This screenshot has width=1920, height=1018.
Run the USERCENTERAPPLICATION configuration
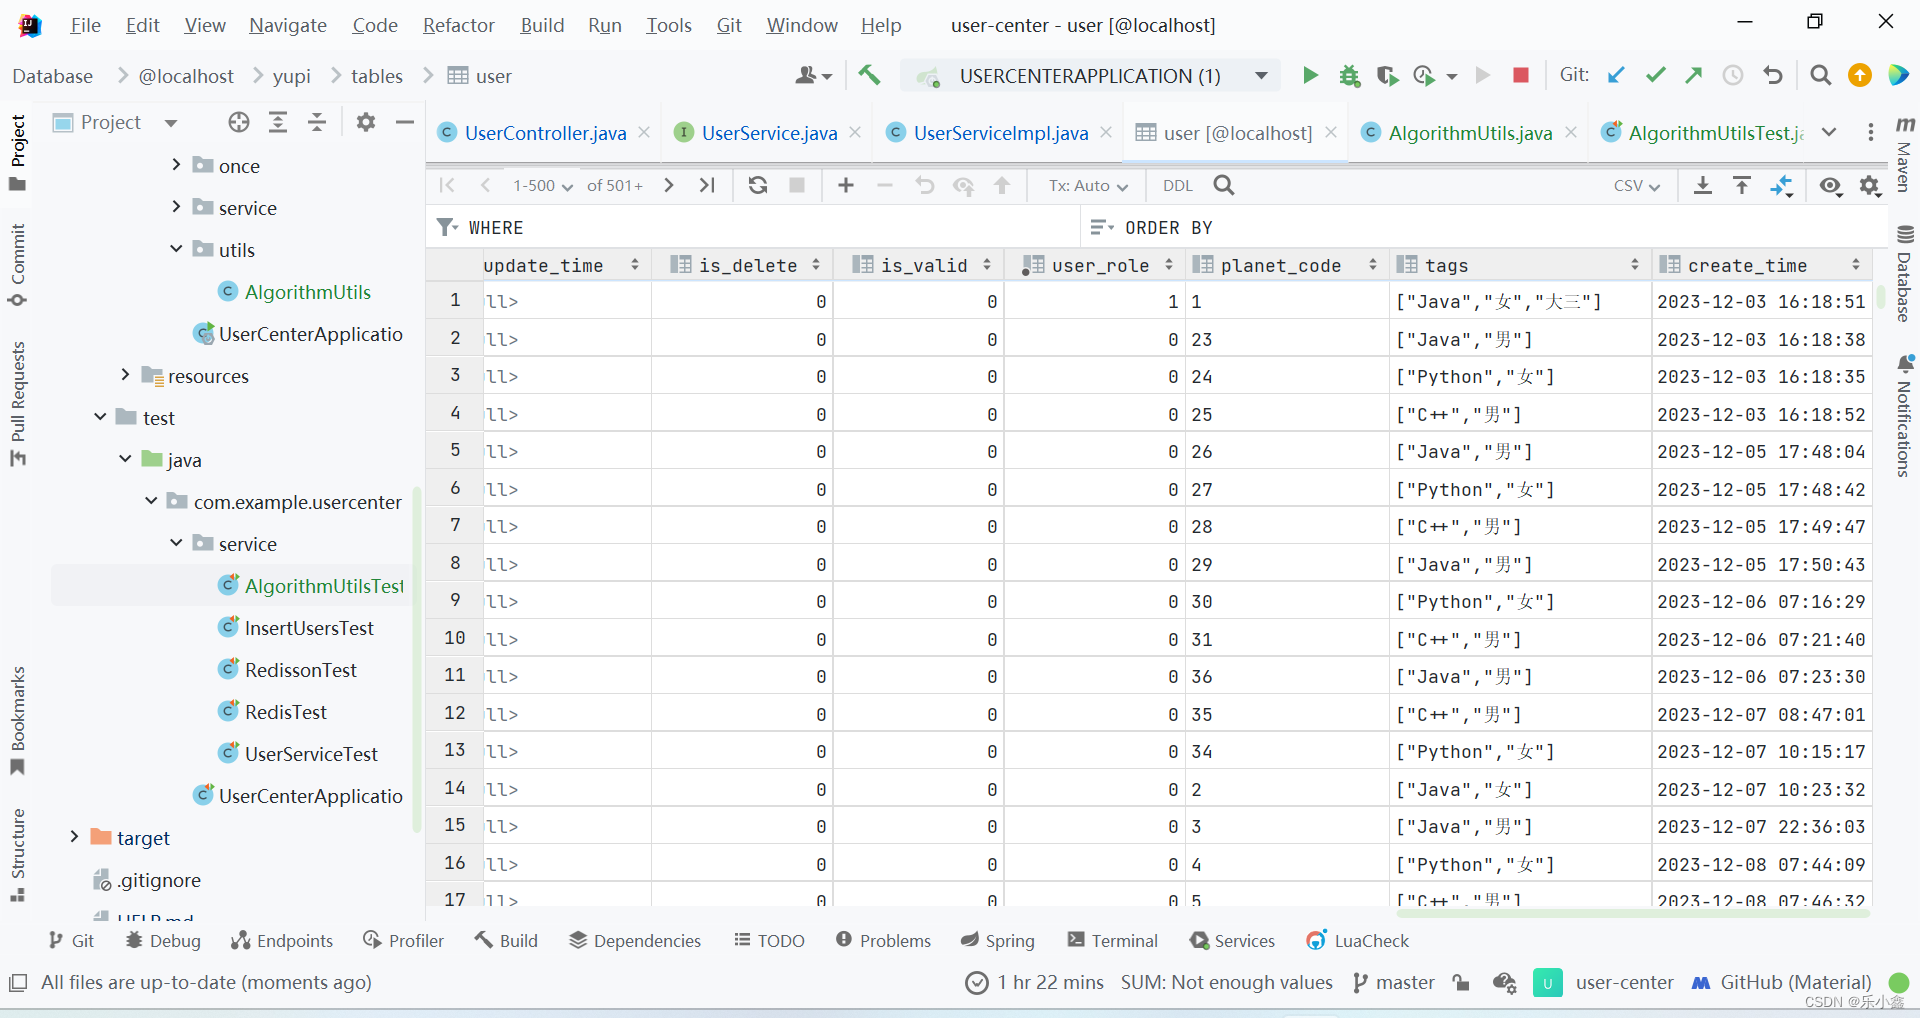coord(1310,76)
